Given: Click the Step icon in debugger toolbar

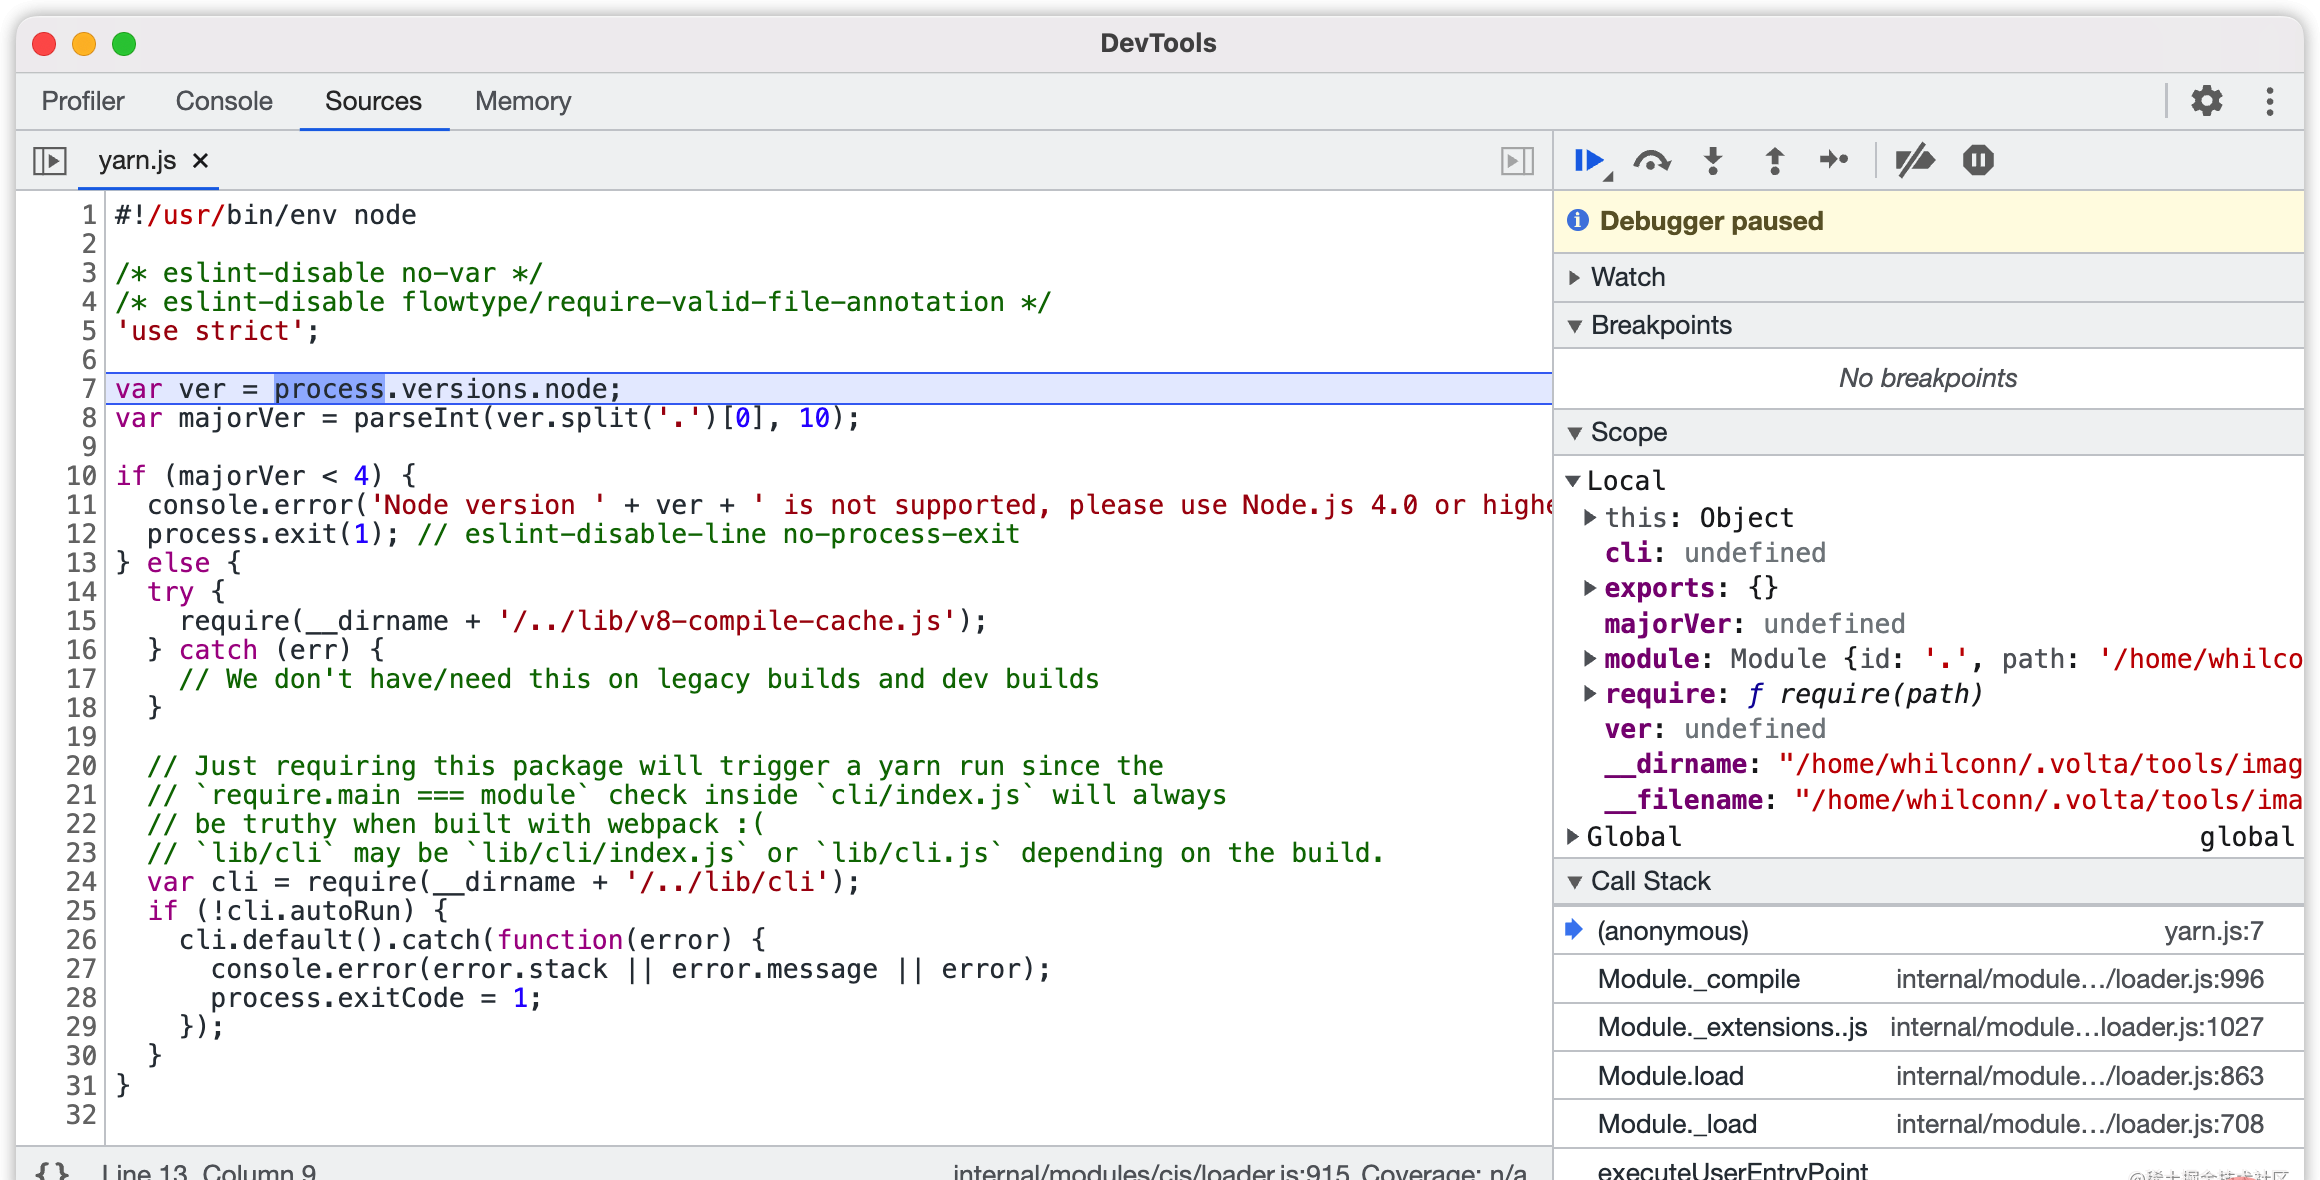Looking at the screenshot, I should point(1834,160).
